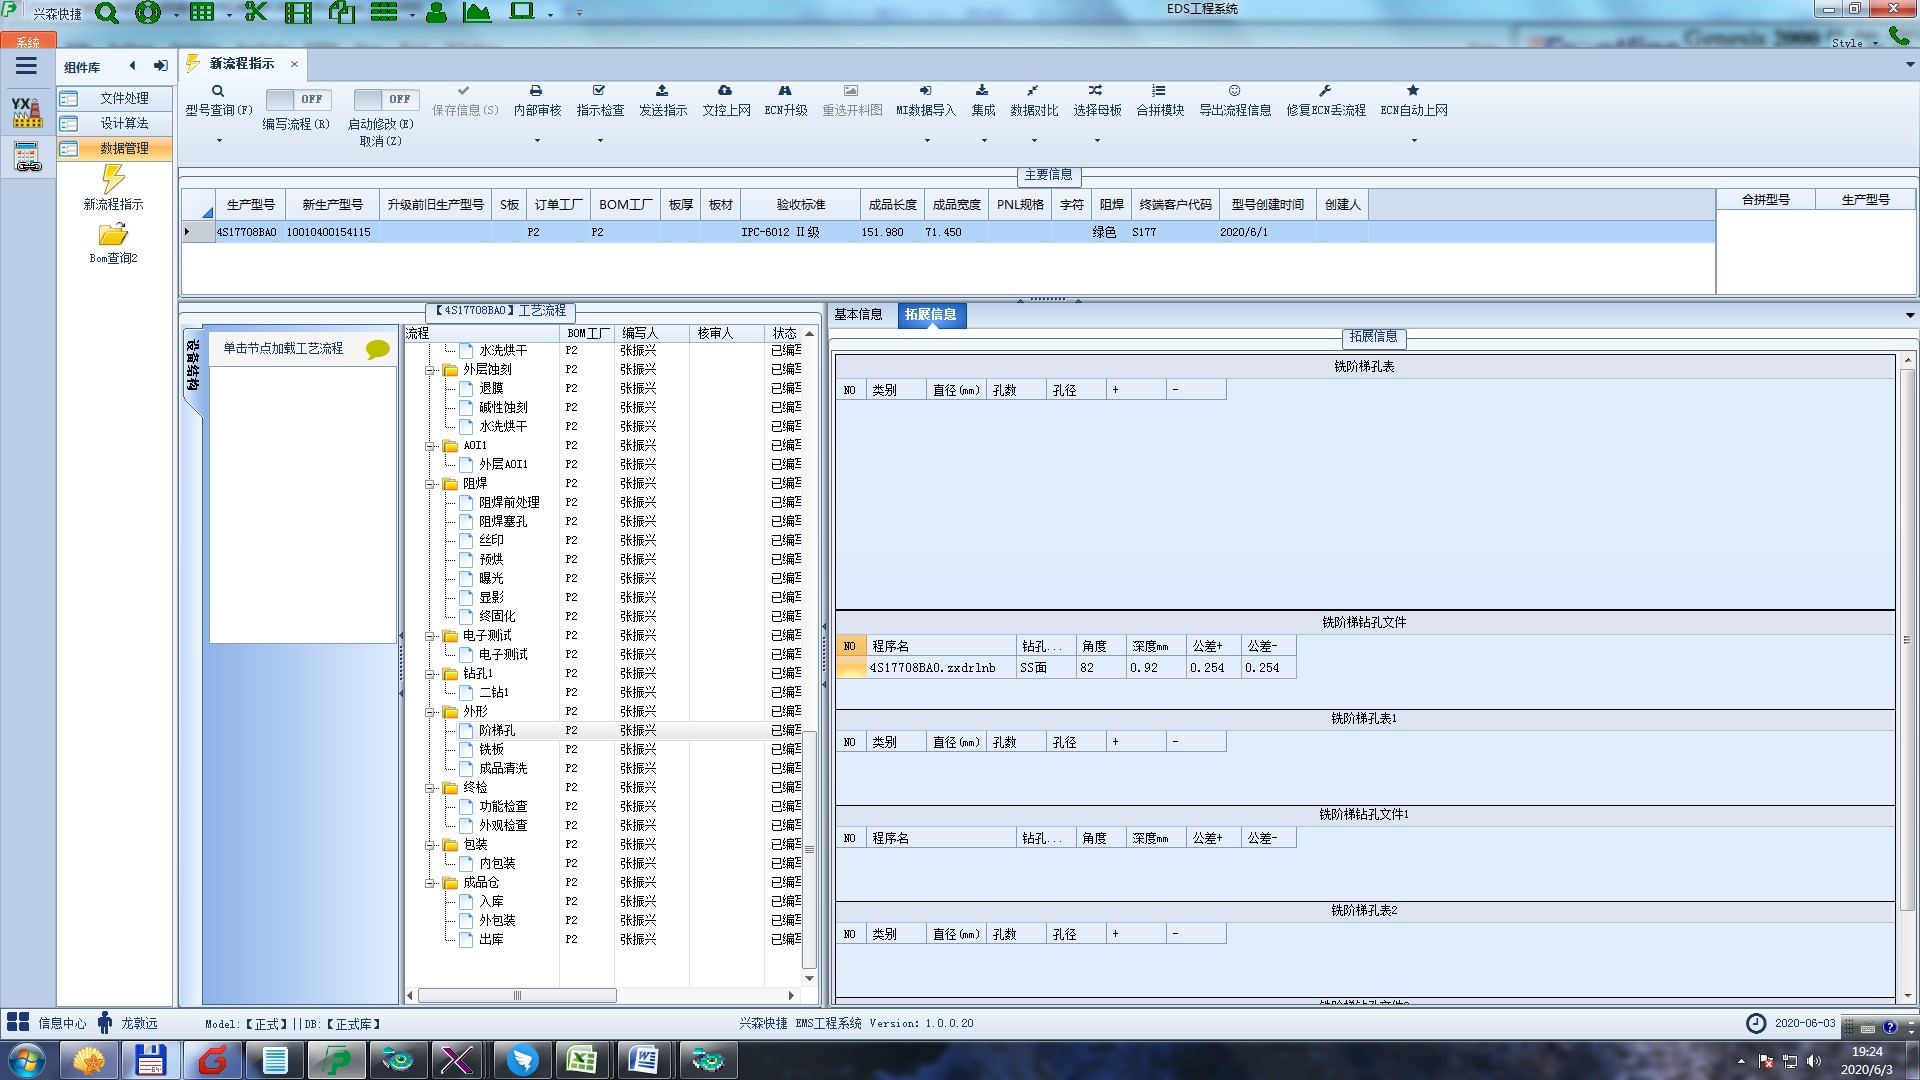Collapse the 外形 tree node
1920x1080 pixels.
point(431,712)
